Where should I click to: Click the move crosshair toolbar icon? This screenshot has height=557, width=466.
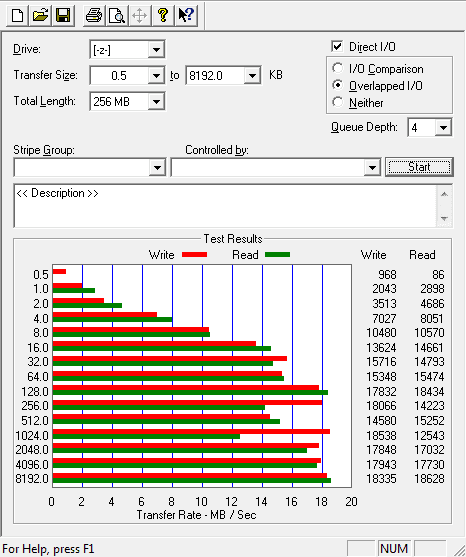click(140, 16)
